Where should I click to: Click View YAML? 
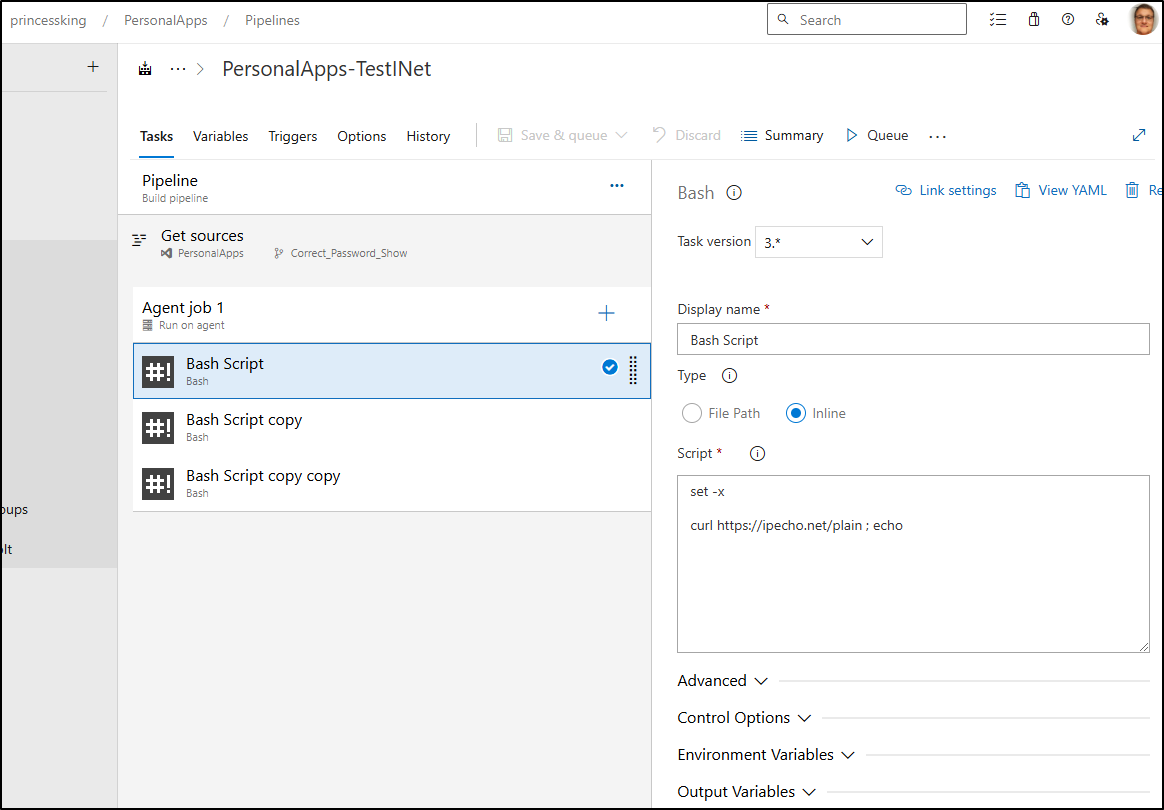pos(1061,191)
